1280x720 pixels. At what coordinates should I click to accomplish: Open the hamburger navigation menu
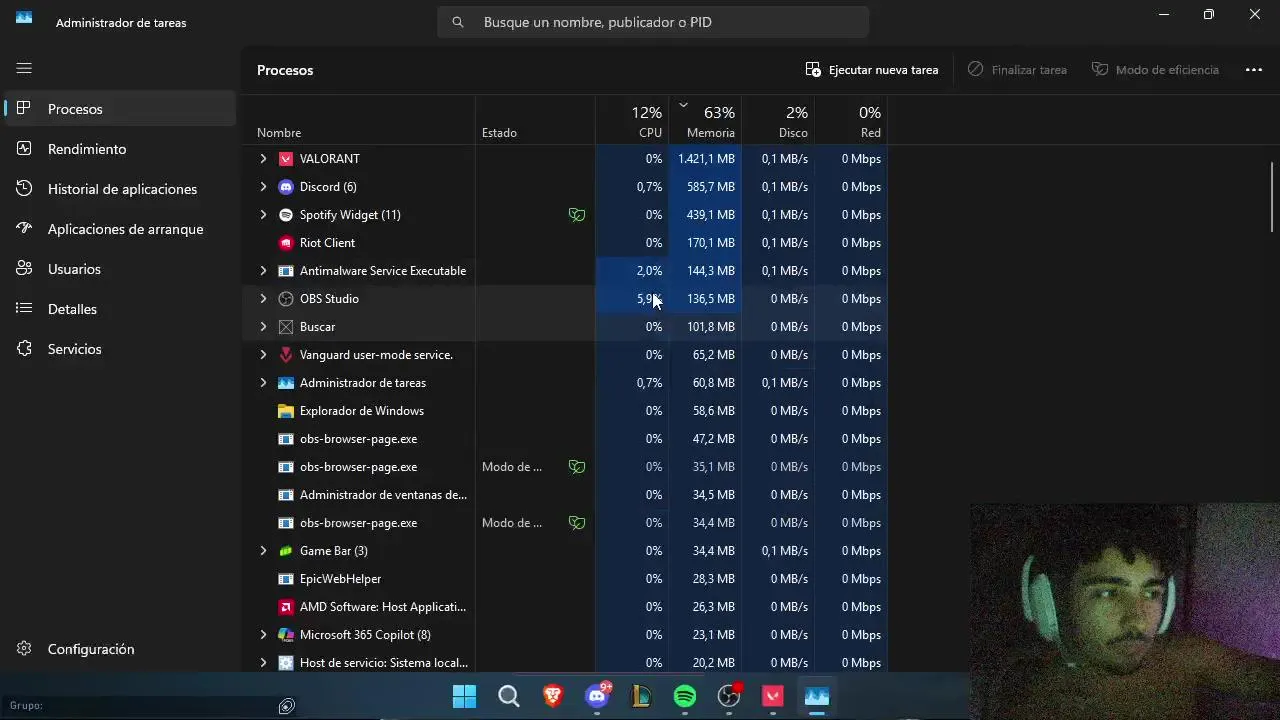pyautogui.click(x=24, y=68)
